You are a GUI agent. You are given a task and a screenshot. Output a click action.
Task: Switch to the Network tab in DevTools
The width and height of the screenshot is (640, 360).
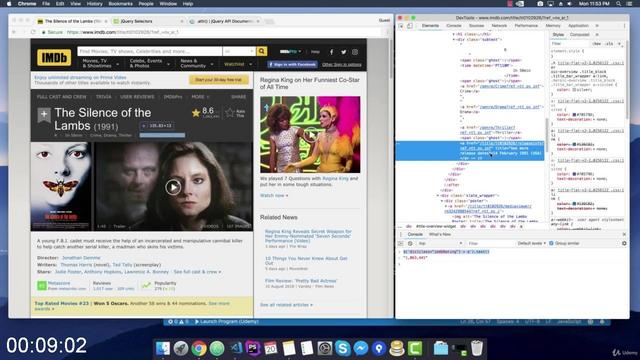pyautogui.click(x=499, y=26)
